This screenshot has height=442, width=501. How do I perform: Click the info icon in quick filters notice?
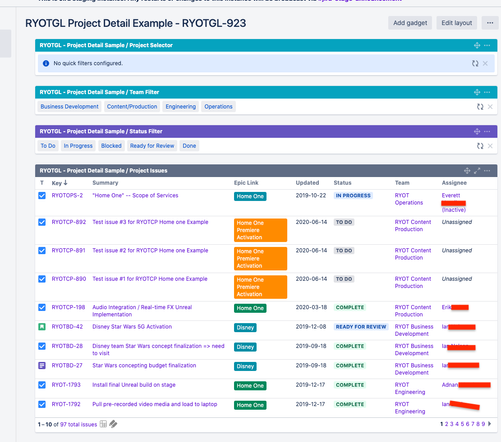46,63
